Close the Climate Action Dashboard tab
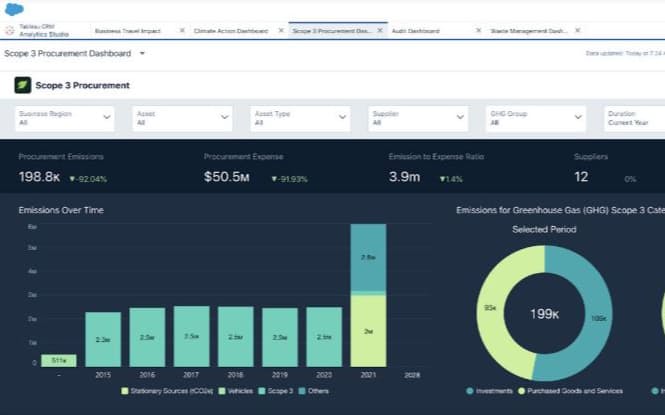665x415 pixels. tap(281, 31)
